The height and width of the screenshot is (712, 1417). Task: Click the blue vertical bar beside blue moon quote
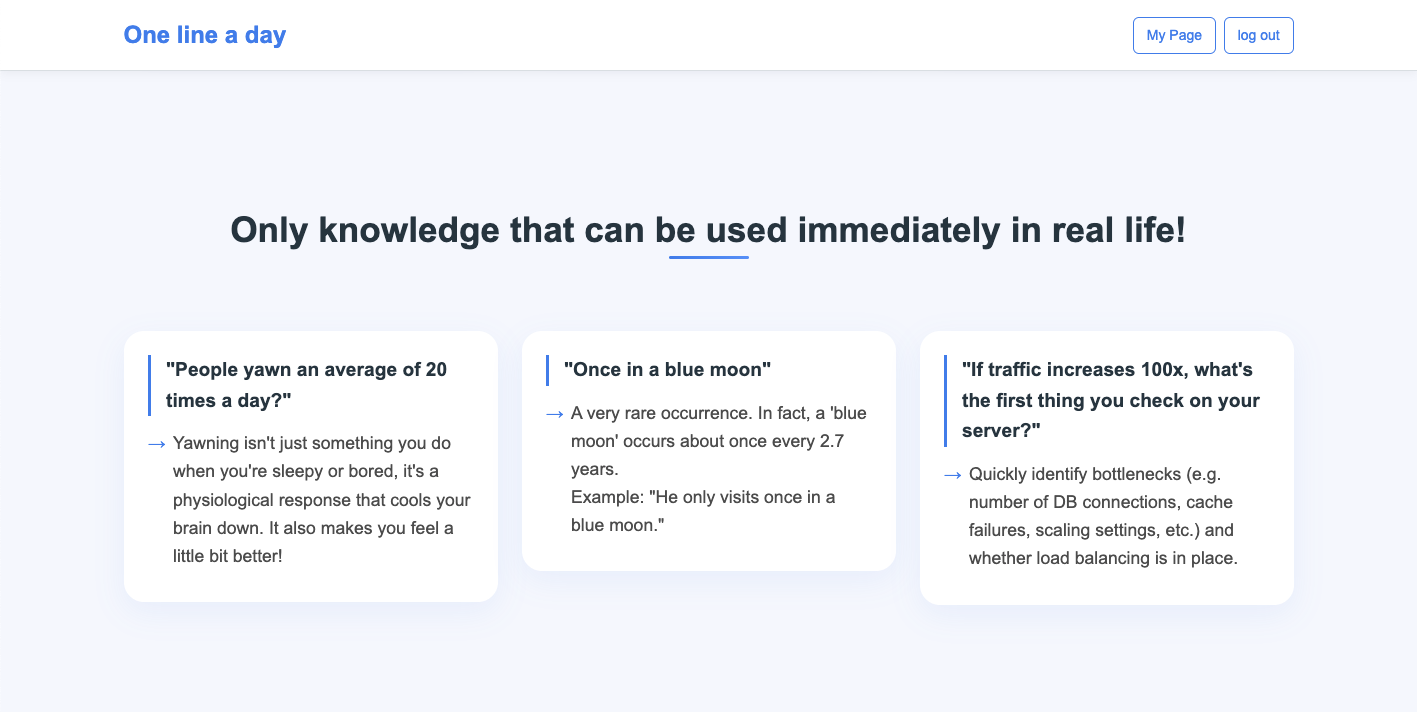(x=547, y=370)
